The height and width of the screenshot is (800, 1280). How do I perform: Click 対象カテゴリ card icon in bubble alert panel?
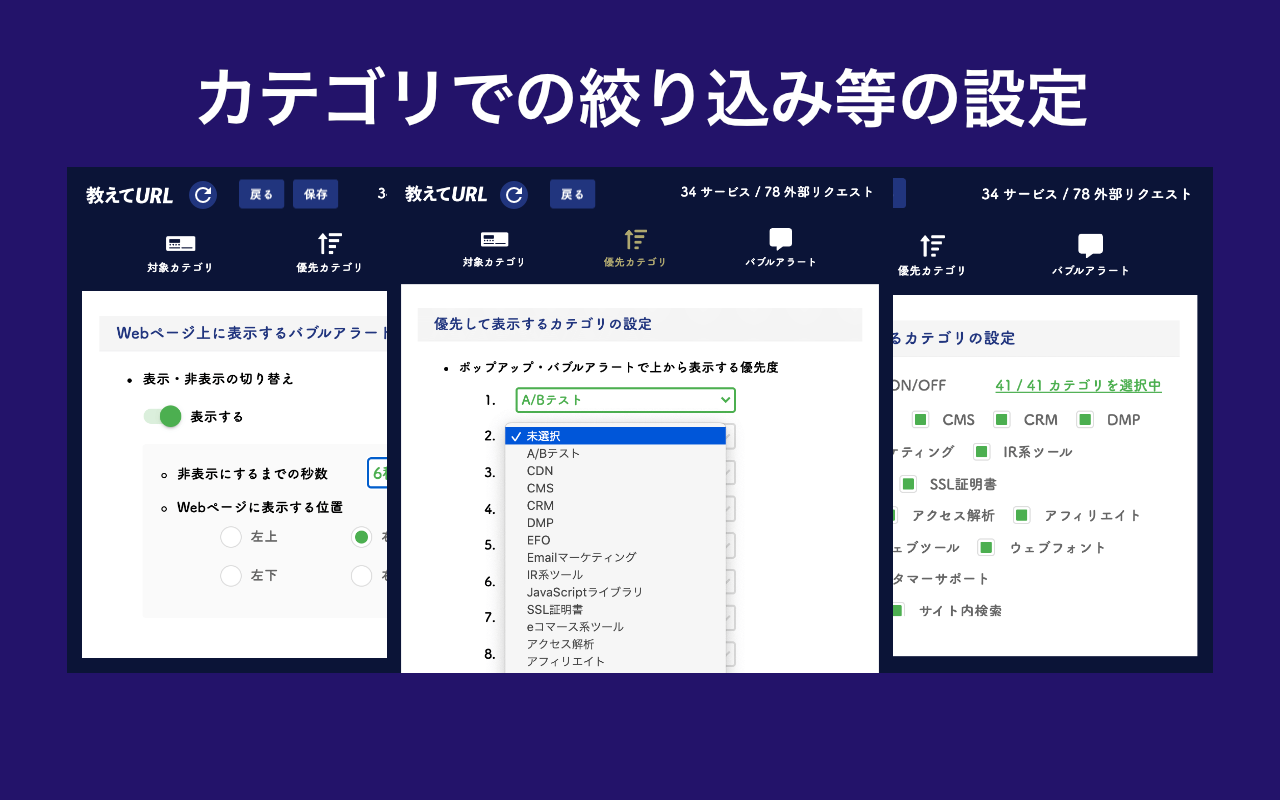coord(180,243)
